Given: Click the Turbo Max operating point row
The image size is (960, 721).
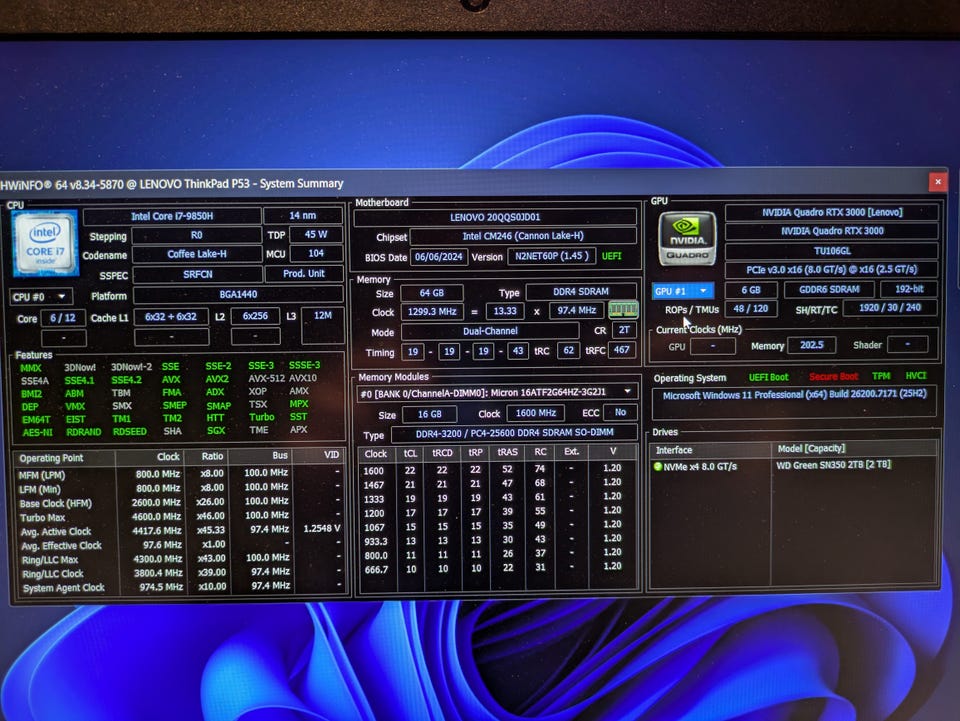Looking at the screenshot, I should (x=180, y=517).
